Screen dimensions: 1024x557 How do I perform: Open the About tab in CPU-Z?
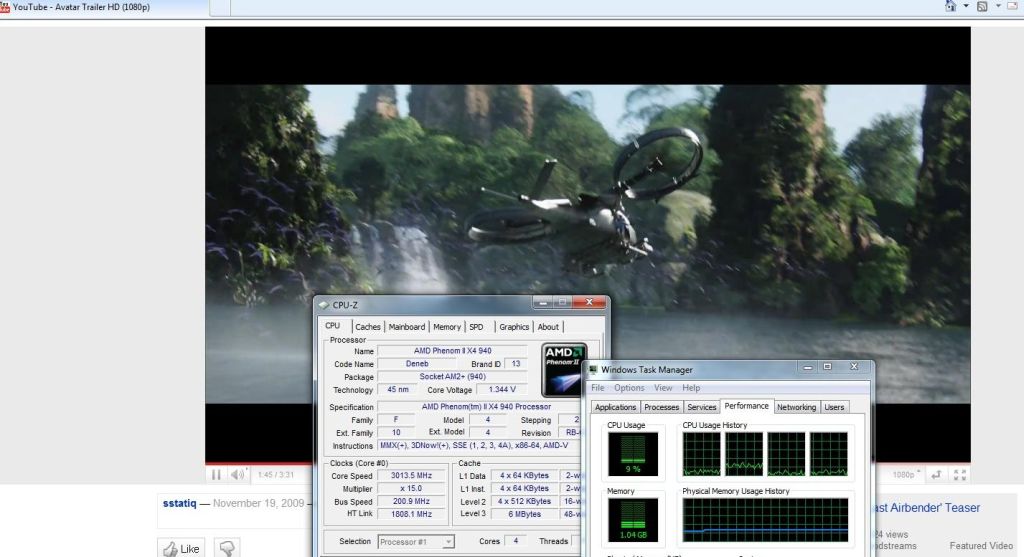pos(548,326)
